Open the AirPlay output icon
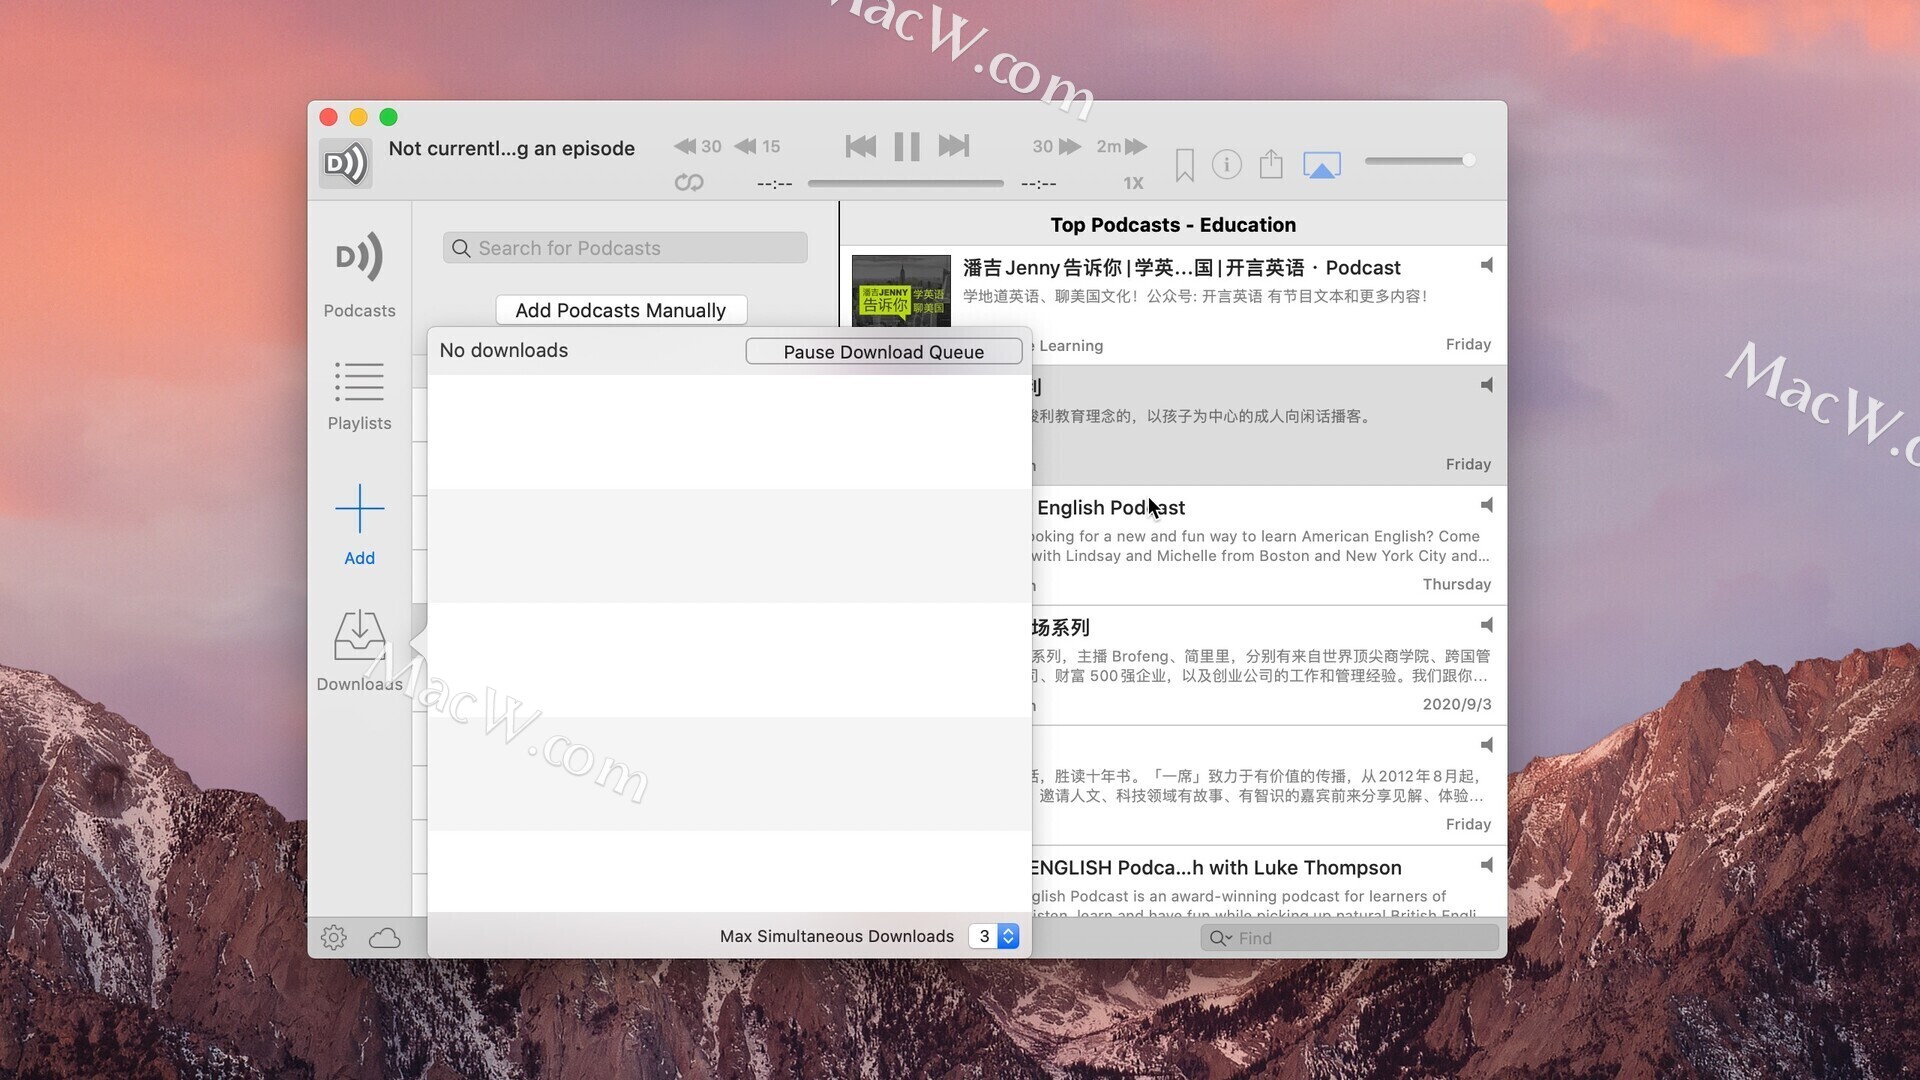The height and width of the screenshot is (1080, 1920). [x=1322, y=165]
